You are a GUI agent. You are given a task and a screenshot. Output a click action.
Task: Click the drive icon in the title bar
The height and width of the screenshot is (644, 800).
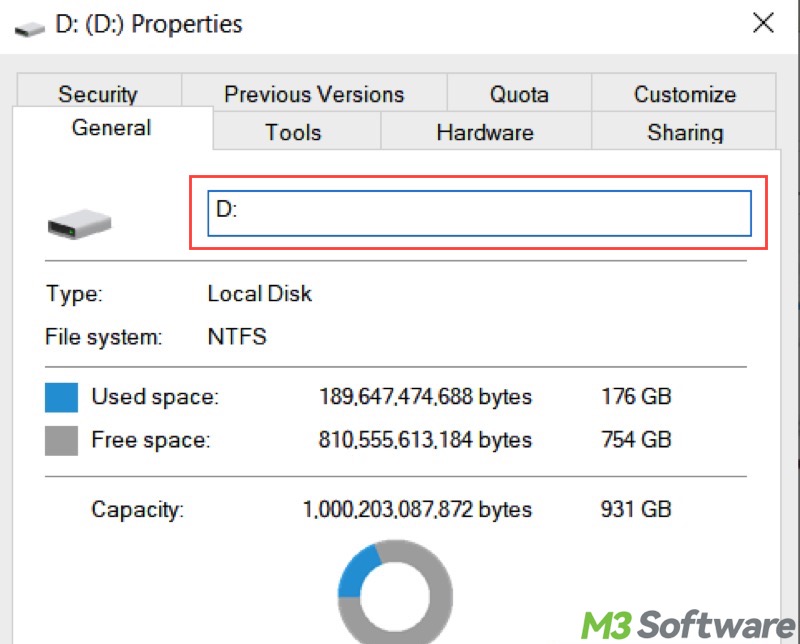click(30, 25)
